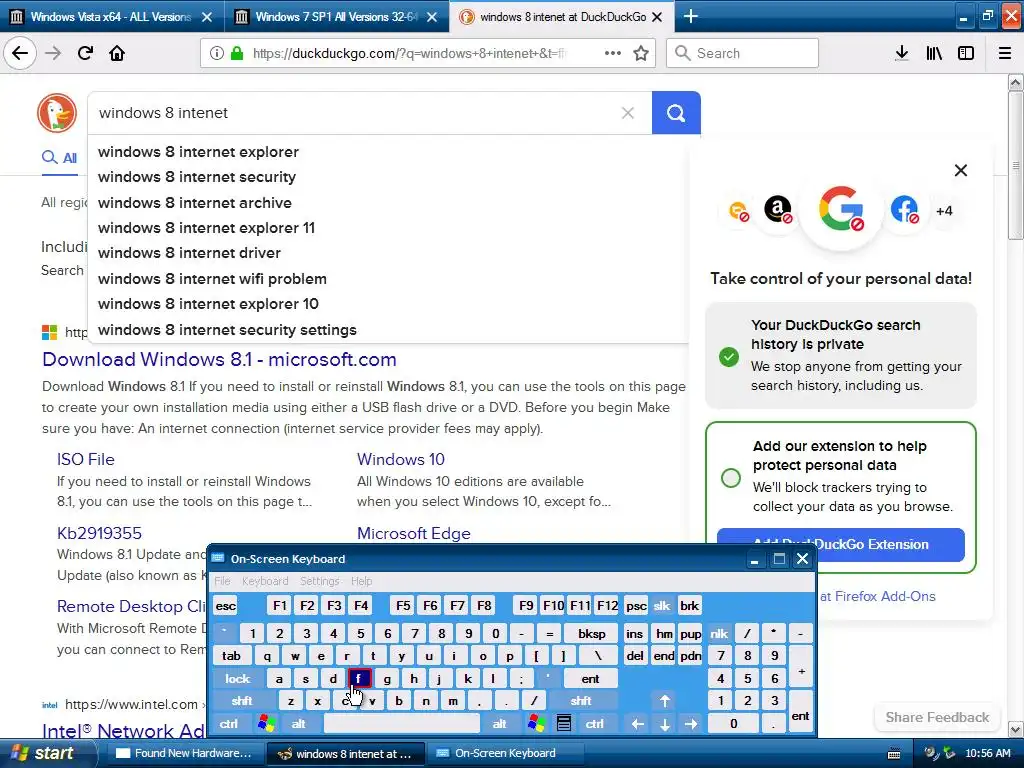The height and width of the screenshot is (768, 1024).
Task: Open On-Screen Keyboard Keyboard menu
Action: tap(265, 581)
